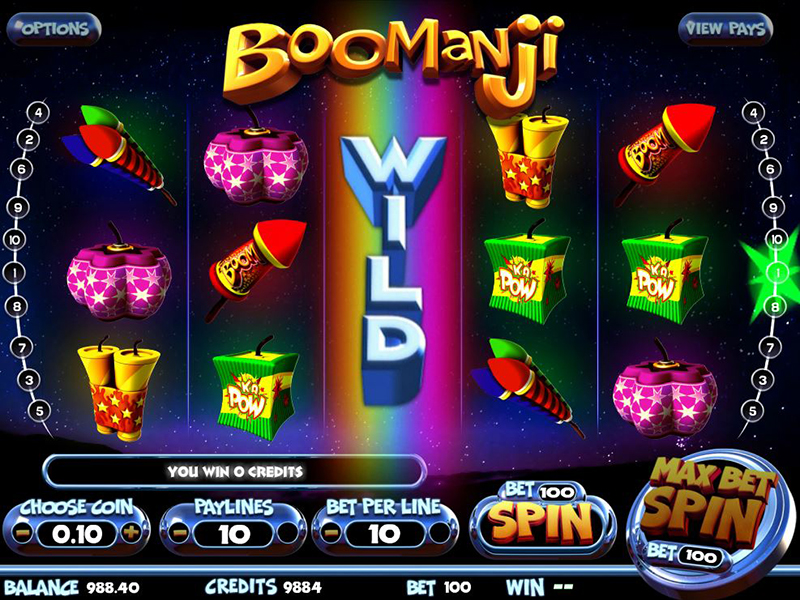This screenshot has height=600, width=800.
Task: Increase the Paylines count
Action: pos(287,534)
